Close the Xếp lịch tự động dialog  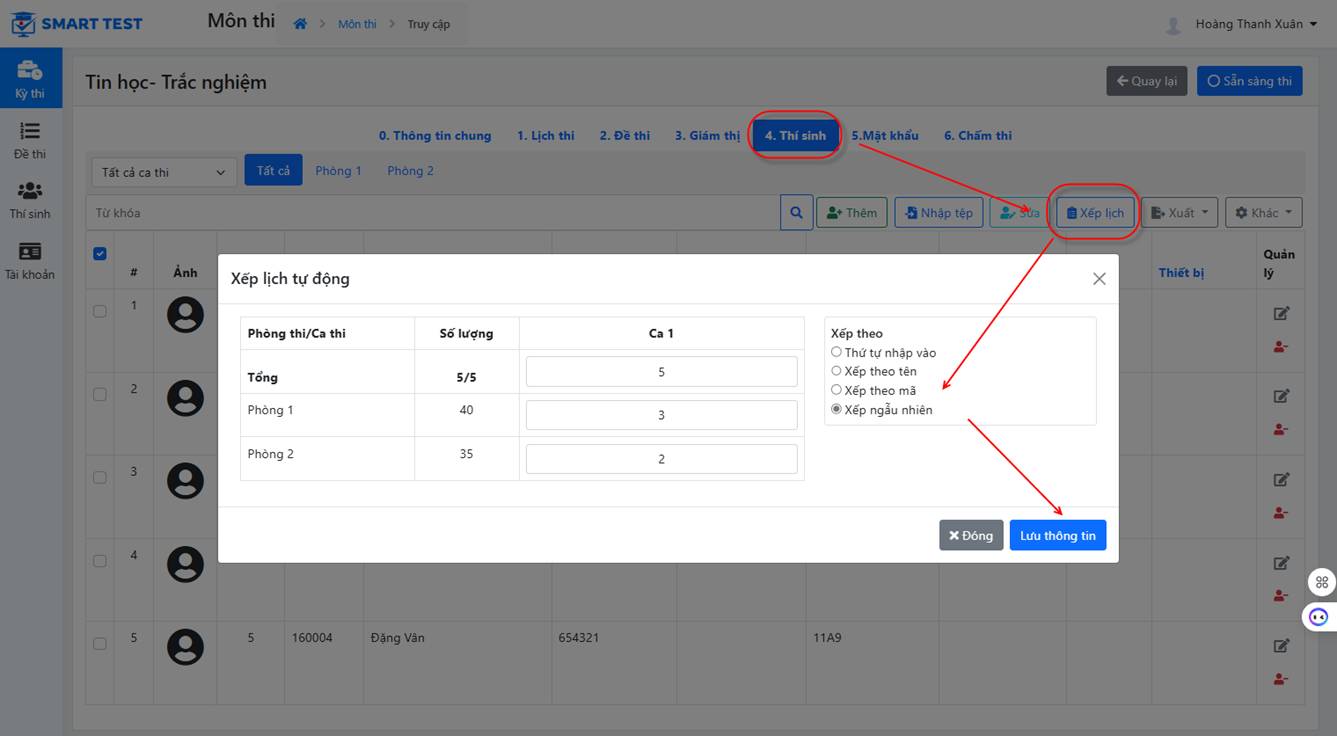(1099, 279)
